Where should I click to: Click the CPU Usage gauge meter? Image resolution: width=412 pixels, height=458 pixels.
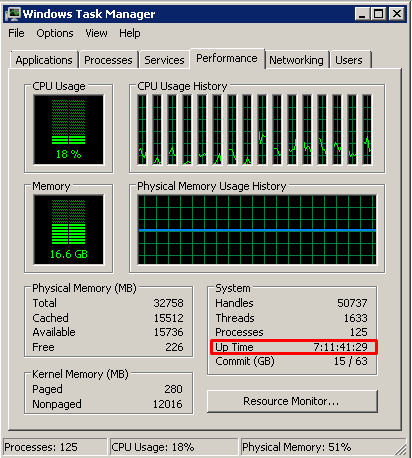point(69,130)
